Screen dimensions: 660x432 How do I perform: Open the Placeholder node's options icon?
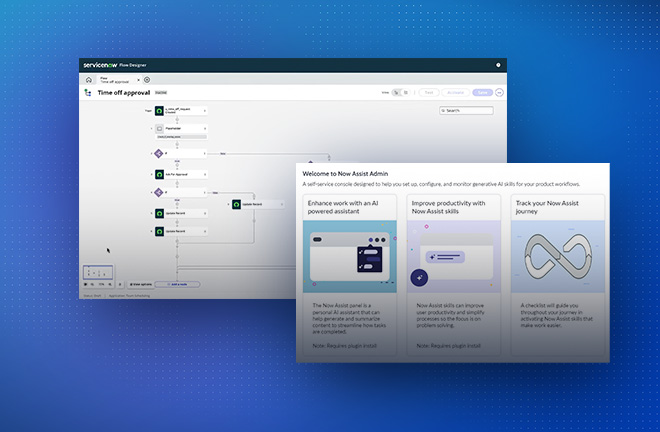tap(205, 128)
